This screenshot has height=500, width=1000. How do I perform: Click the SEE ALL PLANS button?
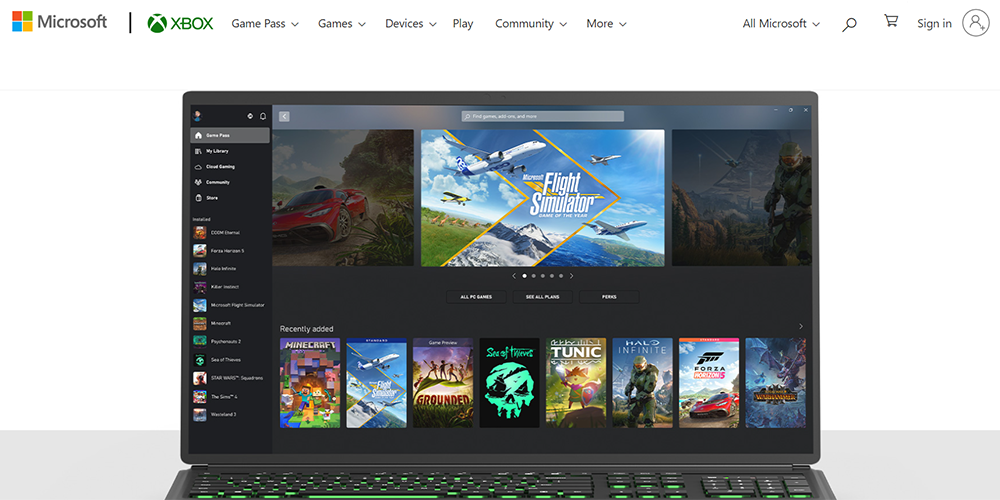(543, 297)
